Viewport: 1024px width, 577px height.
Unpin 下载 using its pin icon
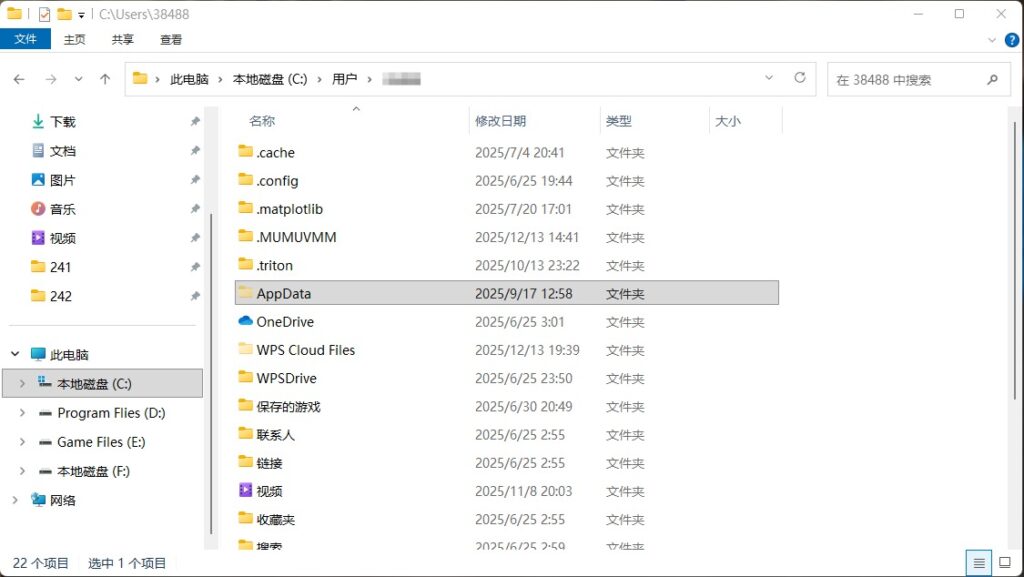(x=195, y=121)
